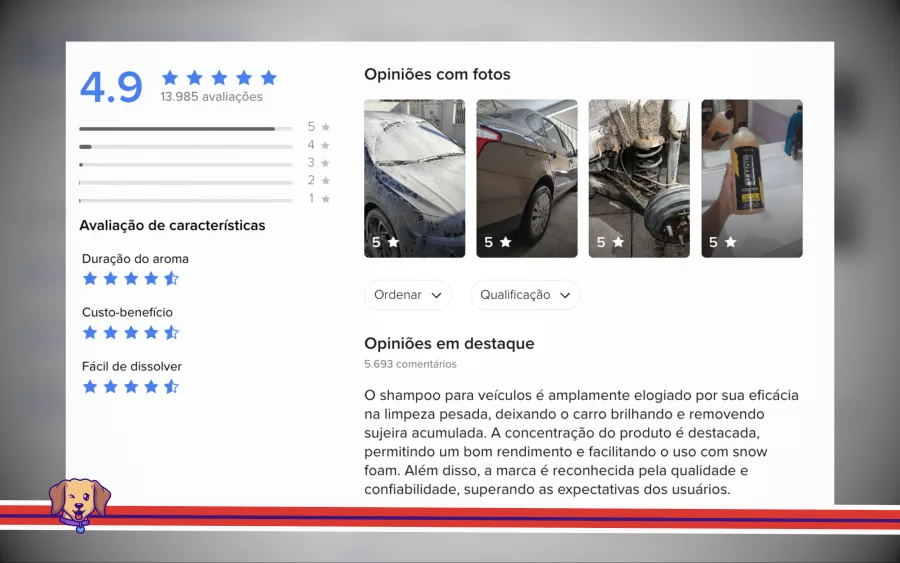The image size is (900, 563).
Task: Open foam-covered car review photo
Action: click(414, 178)
